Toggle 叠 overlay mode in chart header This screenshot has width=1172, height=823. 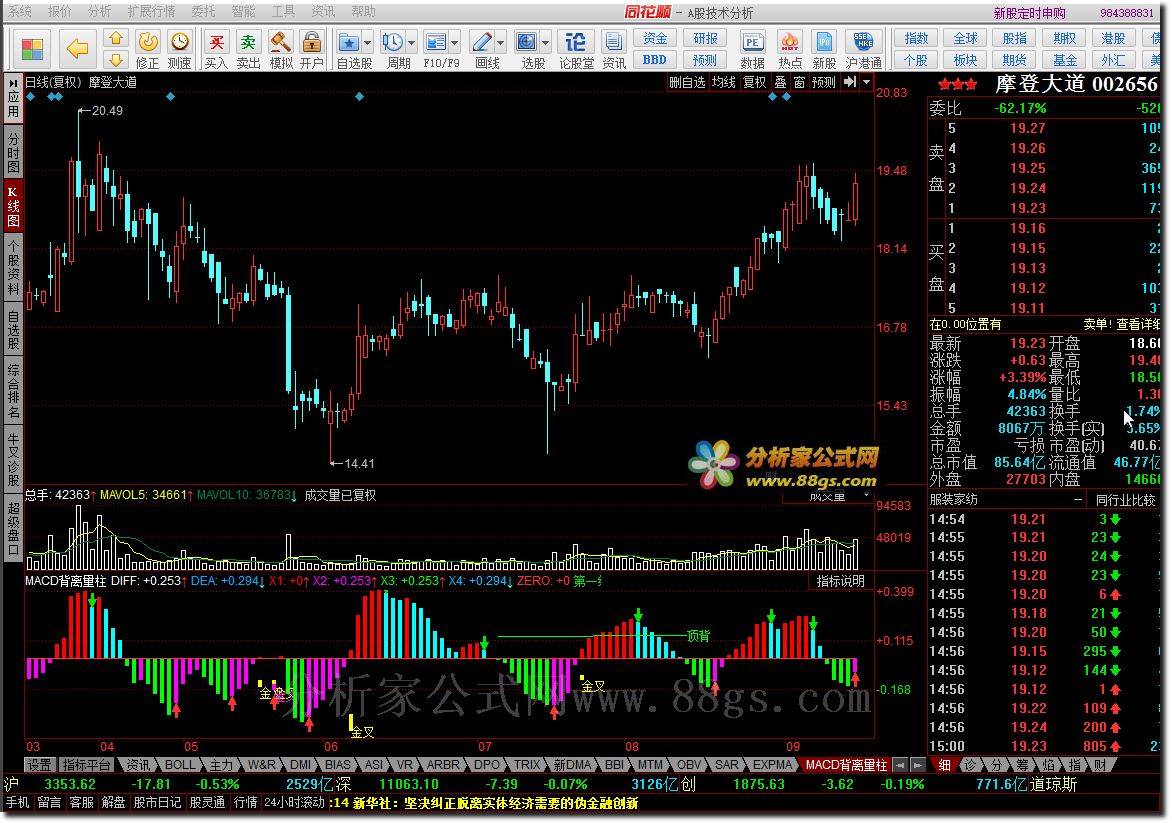[x=780, y=82]
